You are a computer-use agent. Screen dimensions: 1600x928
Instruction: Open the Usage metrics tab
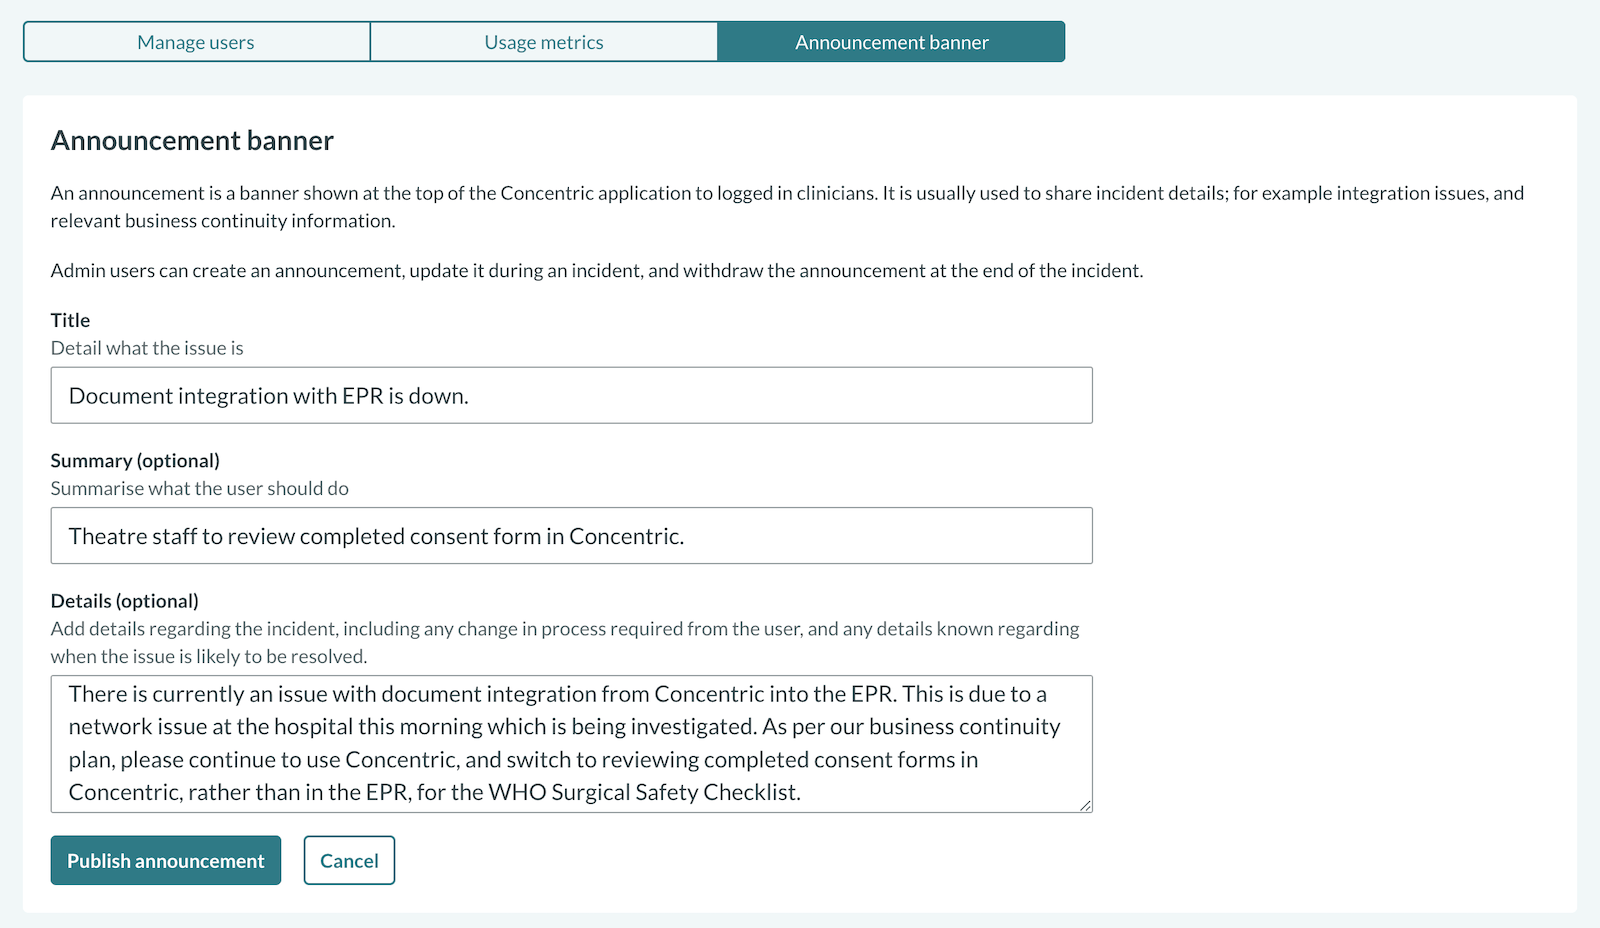pyautogui.click(x=543, y=41)
